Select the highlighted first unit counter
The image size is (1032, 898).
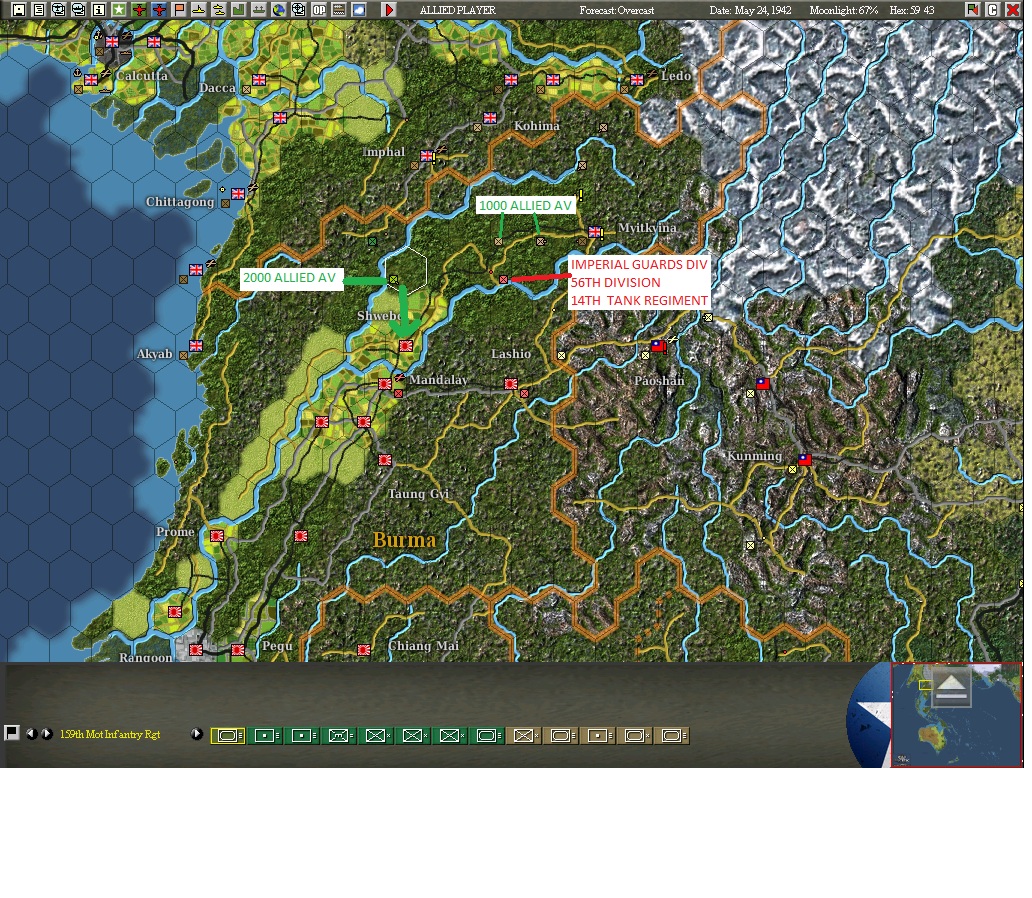pyautogui.click(x=228, y=735)
